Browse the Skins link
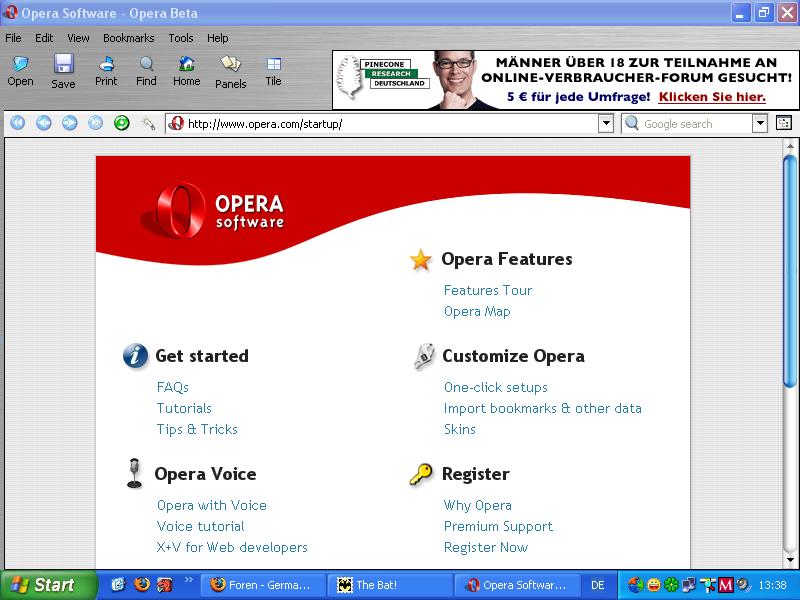Viewport: 800px width, 600px height. point(460,429)
